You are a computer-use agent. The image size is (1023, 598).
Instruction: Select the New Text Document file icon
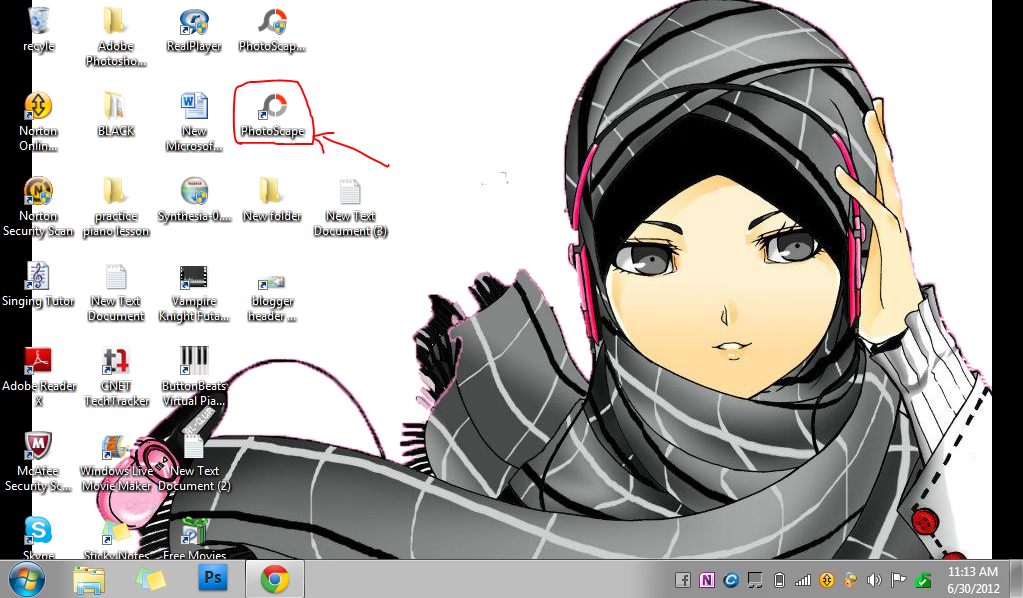(115, 292)
